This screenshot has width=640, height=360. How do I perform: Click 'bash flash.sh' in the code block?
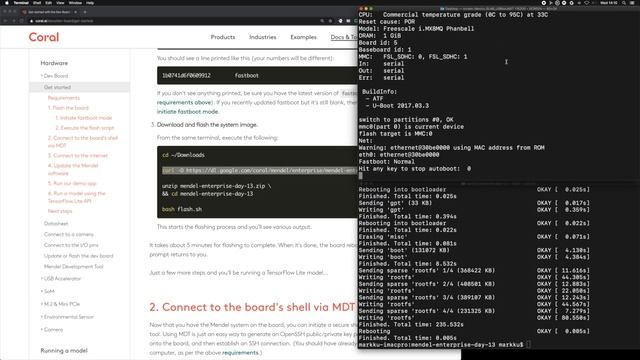182,209
